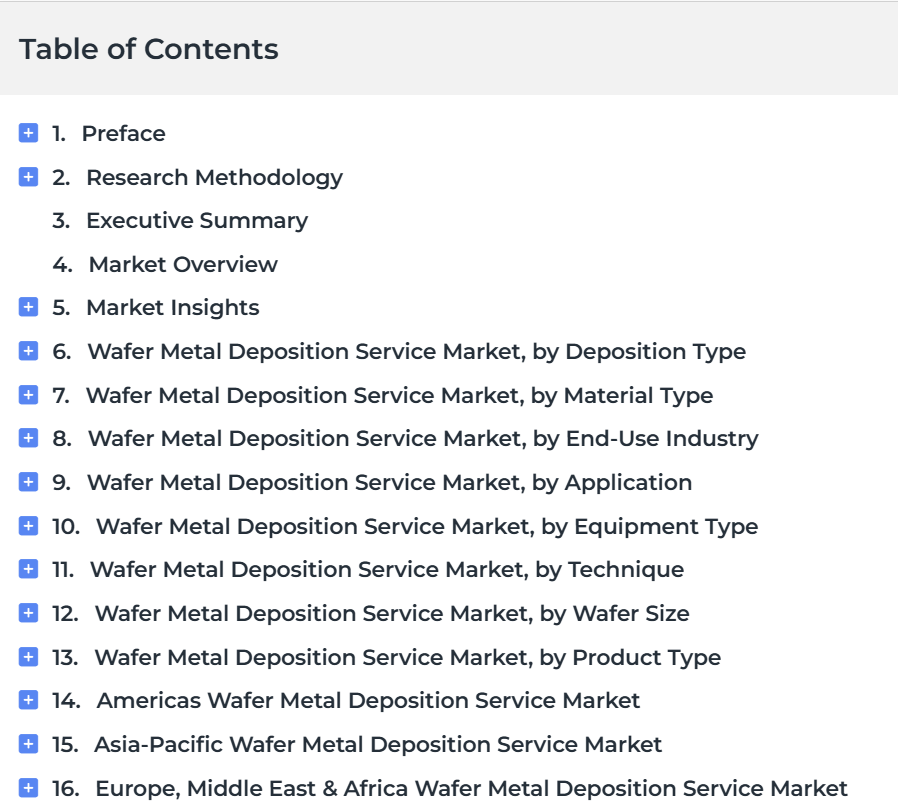
Task: Expand Americas market chapter plus icon
Action: click(x=28, y=700)
